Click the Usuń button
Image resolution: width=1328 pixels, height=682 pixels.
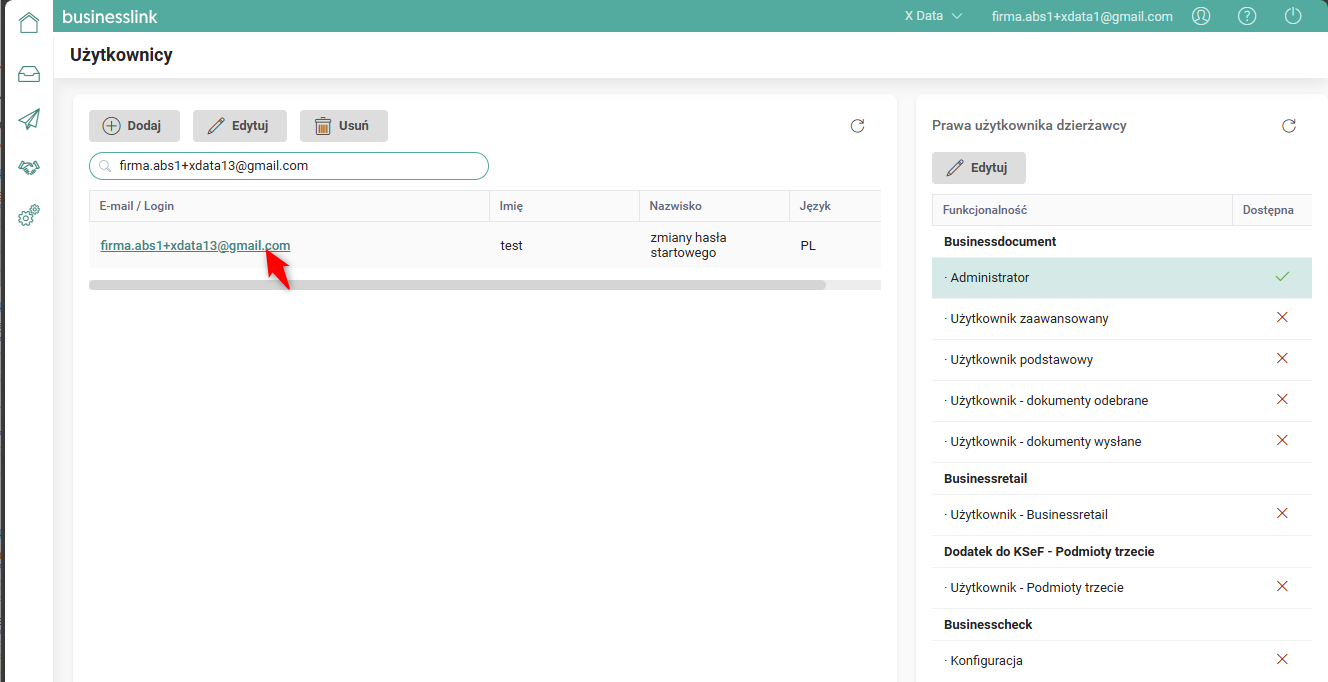pos(344,126)
